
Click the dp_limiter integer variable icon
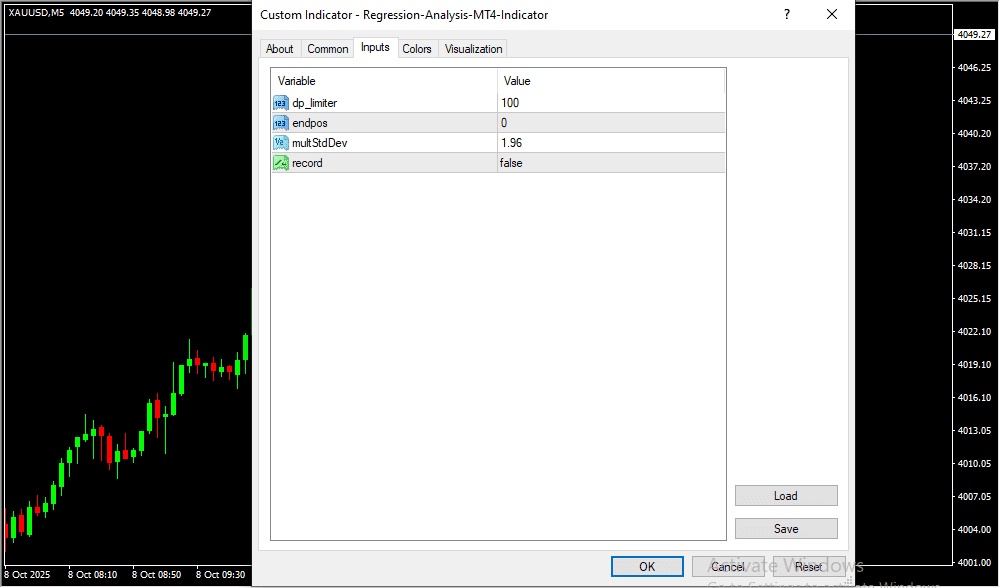click(x=280, y=103)
